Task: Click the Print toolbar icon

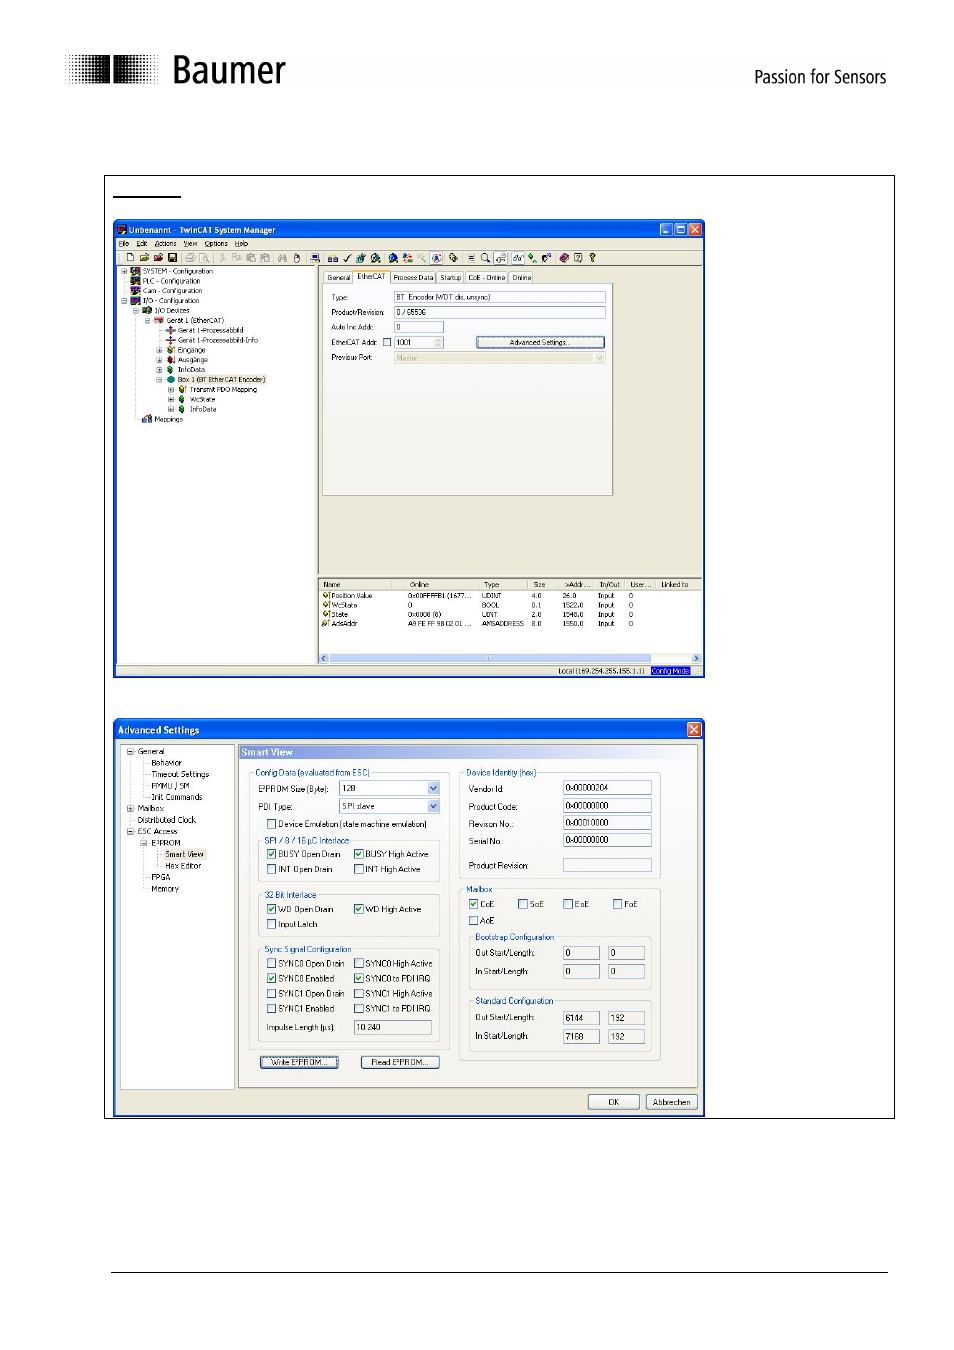Action: [190, 257]
